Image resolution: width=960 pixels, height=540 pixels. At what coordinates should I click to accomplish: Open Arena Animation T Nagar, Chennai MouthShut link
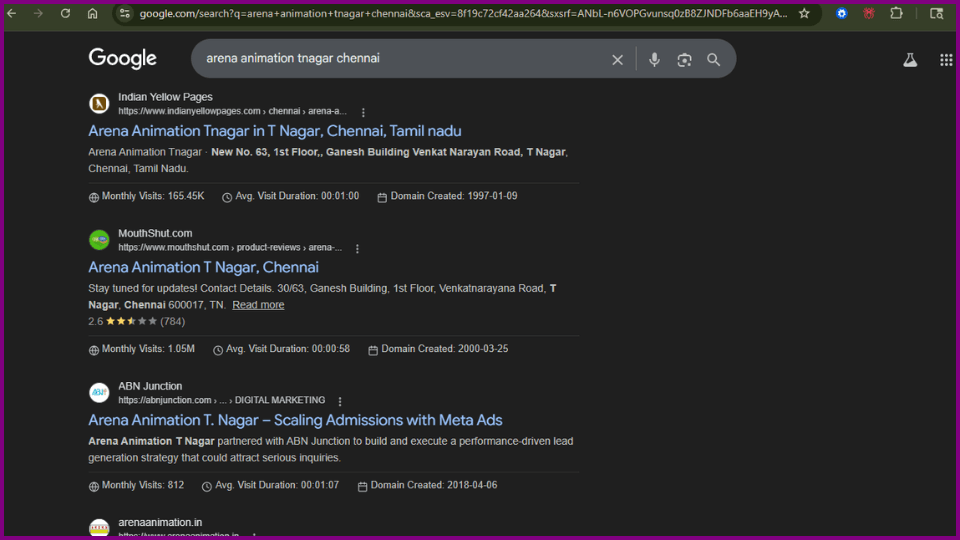pos(203,267)
